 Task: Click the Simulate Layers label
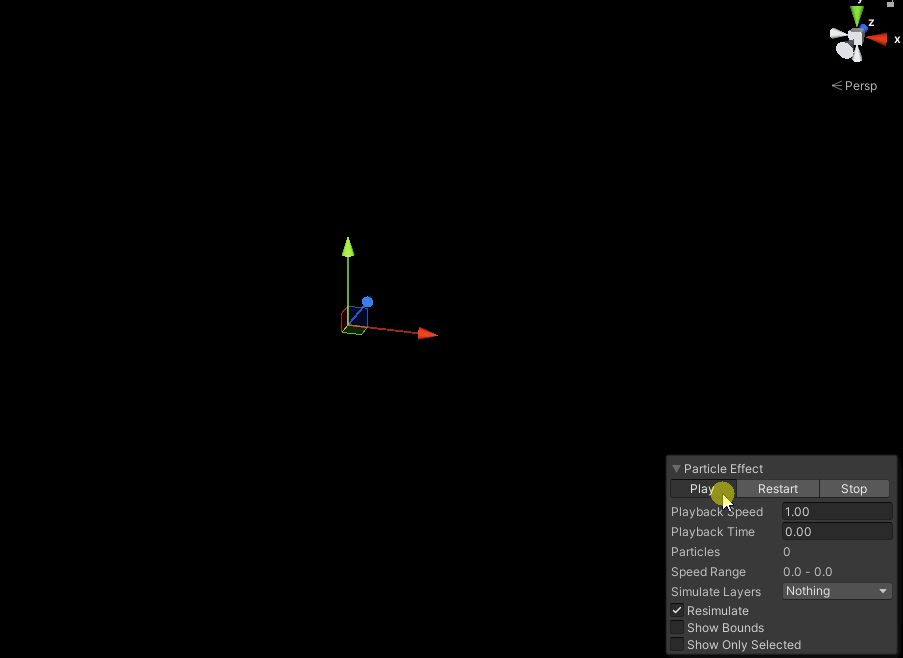coord(716,592)
